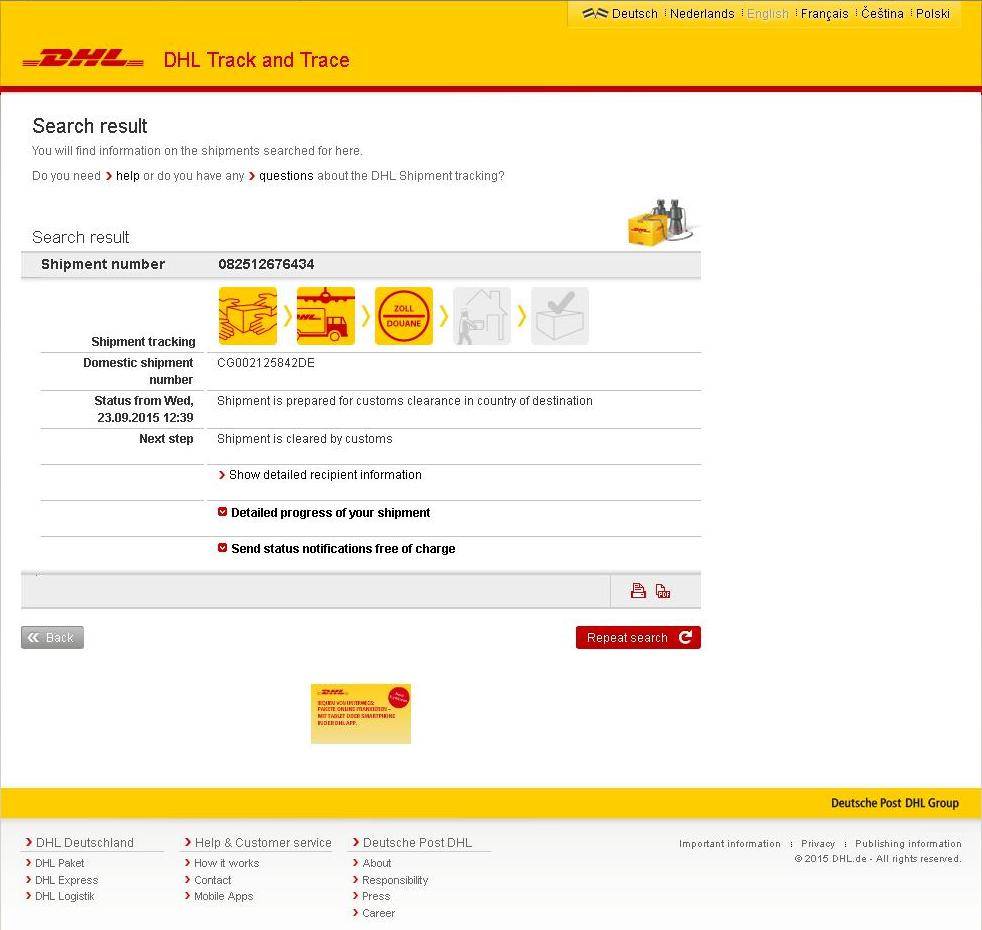Open the DHL Express footer link
982x930 pixels.
click(66, 880)
